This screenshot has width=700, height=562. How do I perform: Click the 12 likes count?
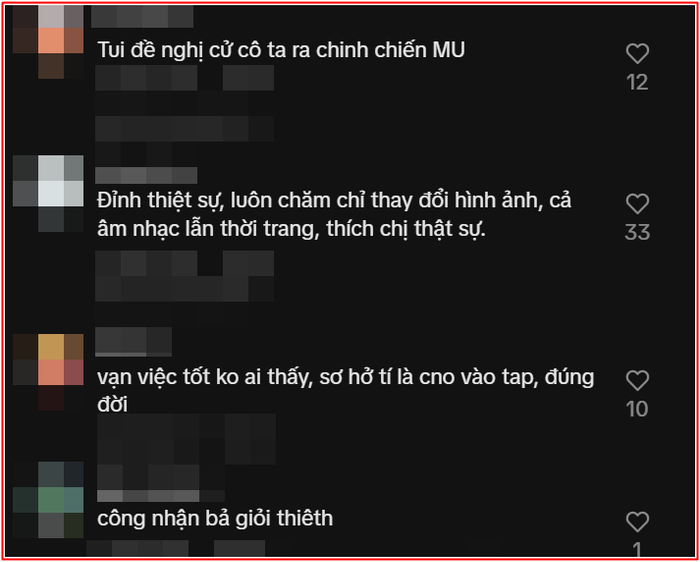[637, 83]
